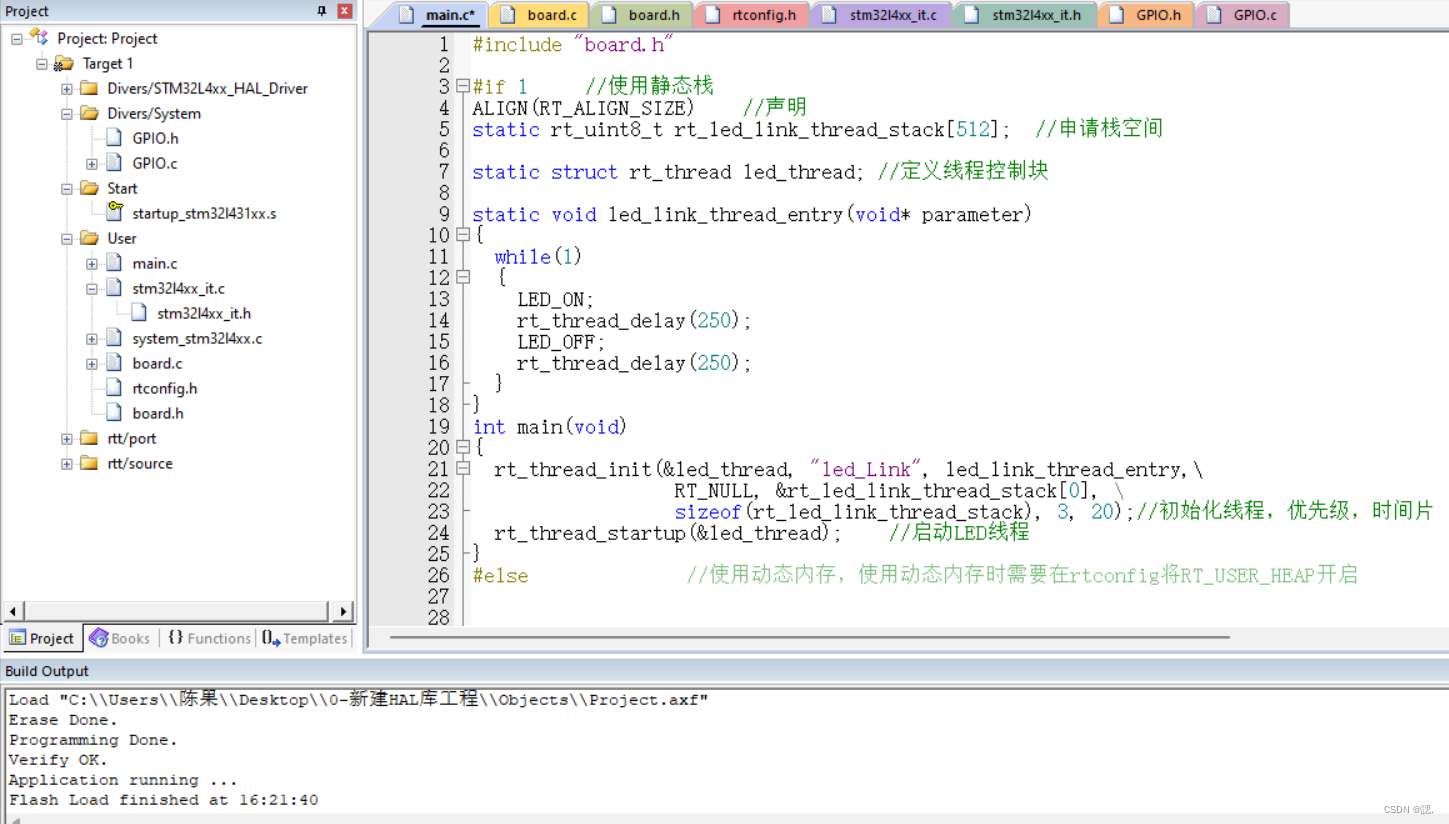Click the document icon on the main.c tab
The image size is (1449, 824).
coord(405,15)
